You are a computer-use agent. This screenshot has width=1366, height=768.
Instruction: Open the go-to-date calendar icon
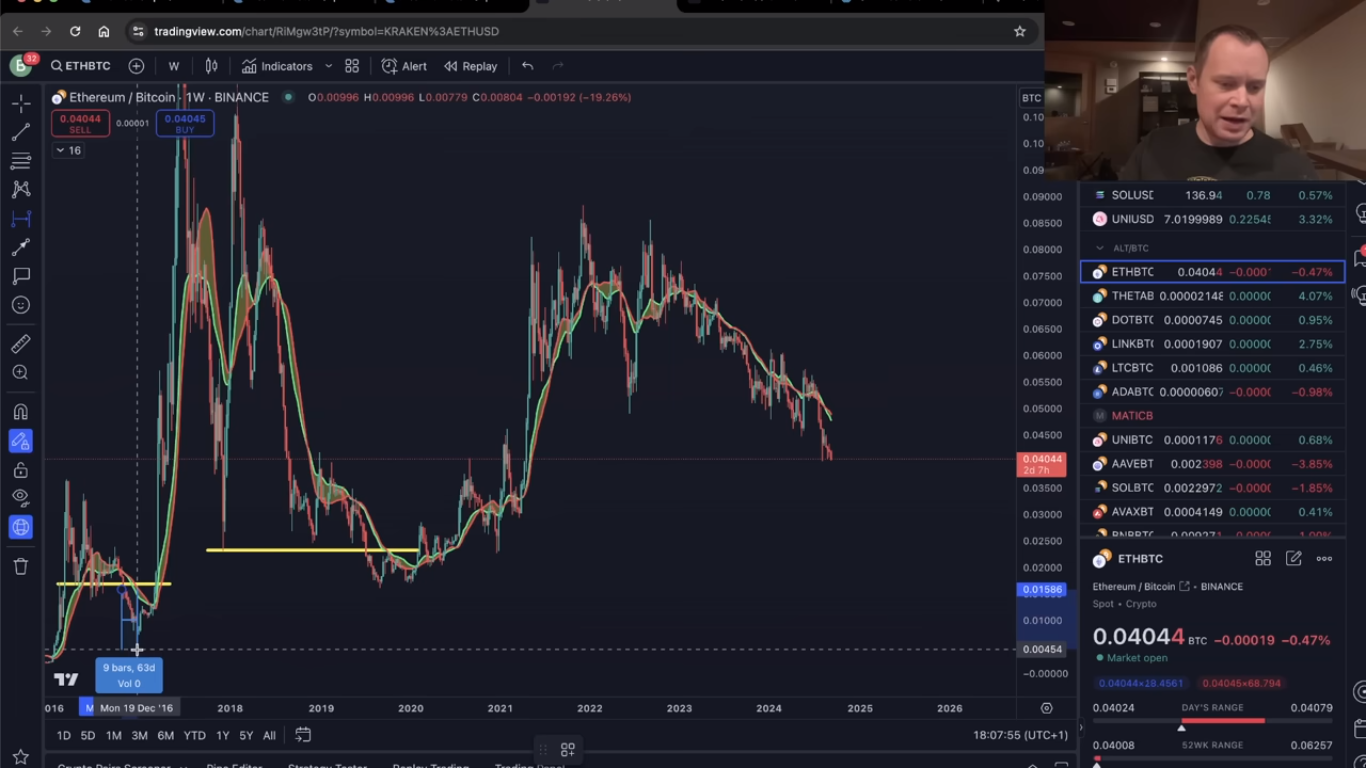[x=303, y=735]
